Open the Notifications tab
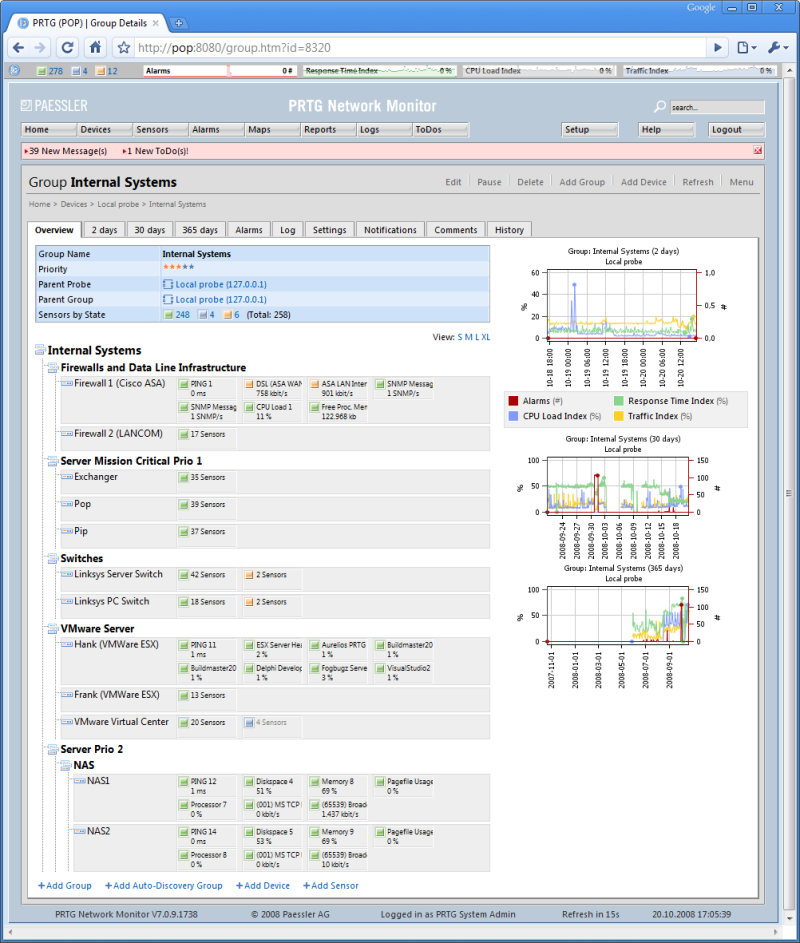Screen dimensions: 800x943 (390, 230)
